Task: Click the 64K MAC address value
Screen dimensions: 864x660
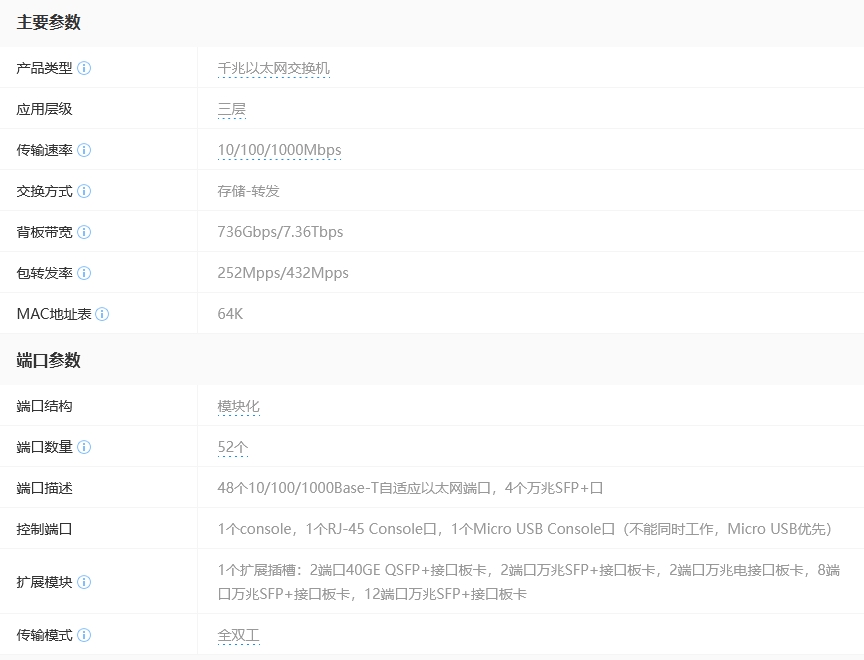Action: [x=230, y=314]
